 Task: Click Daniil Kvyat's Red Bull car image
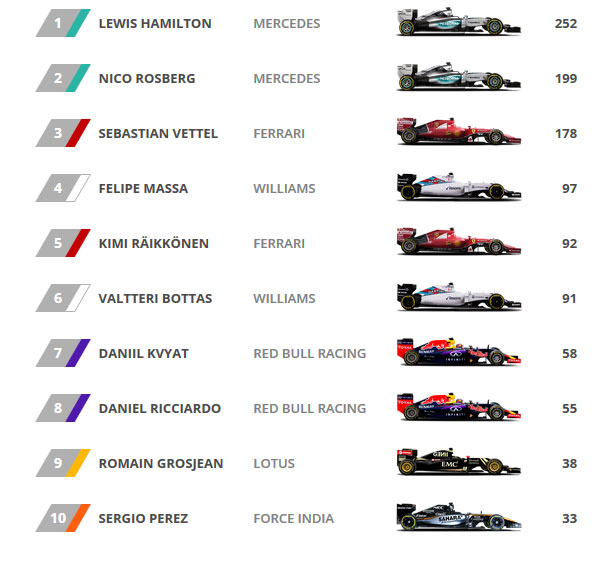459,352
